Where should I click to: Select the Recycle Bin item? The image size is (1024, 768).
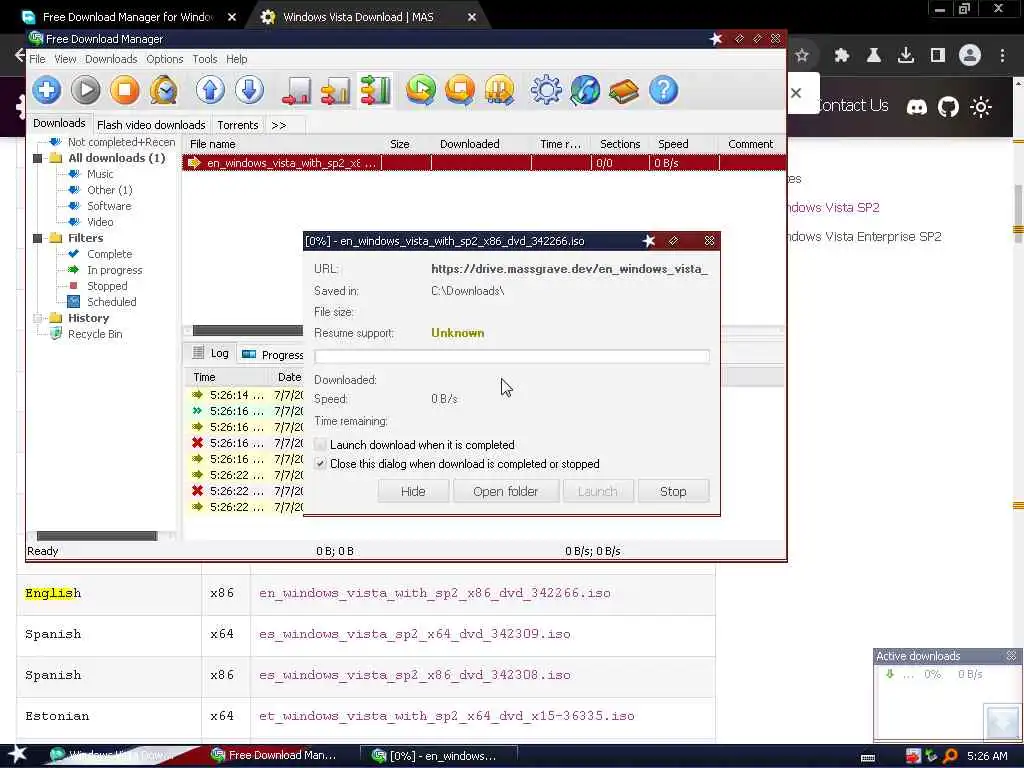(x=95, y=334)
